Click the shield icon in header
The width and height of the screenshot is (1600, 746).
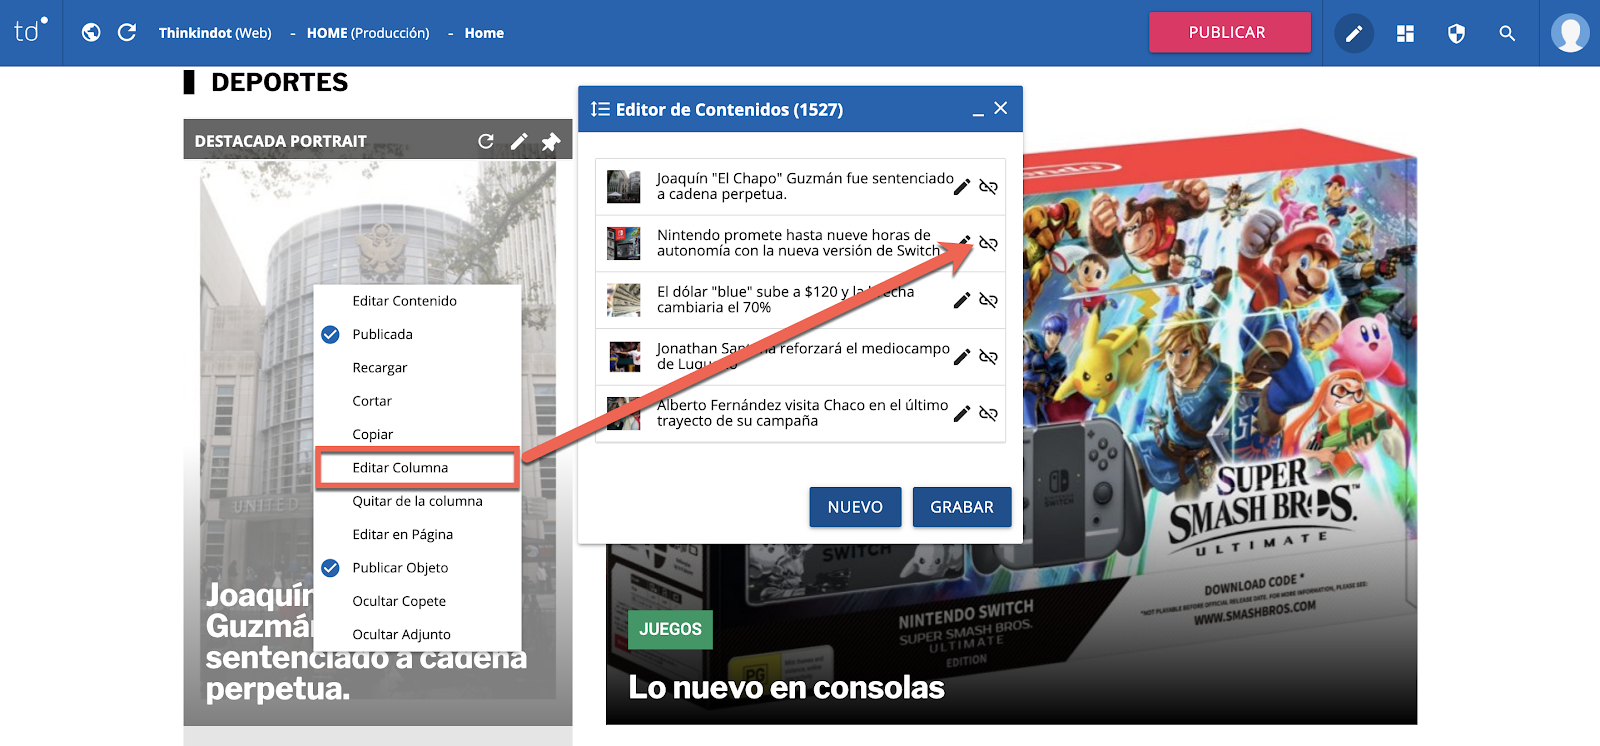click(1456, 34)
